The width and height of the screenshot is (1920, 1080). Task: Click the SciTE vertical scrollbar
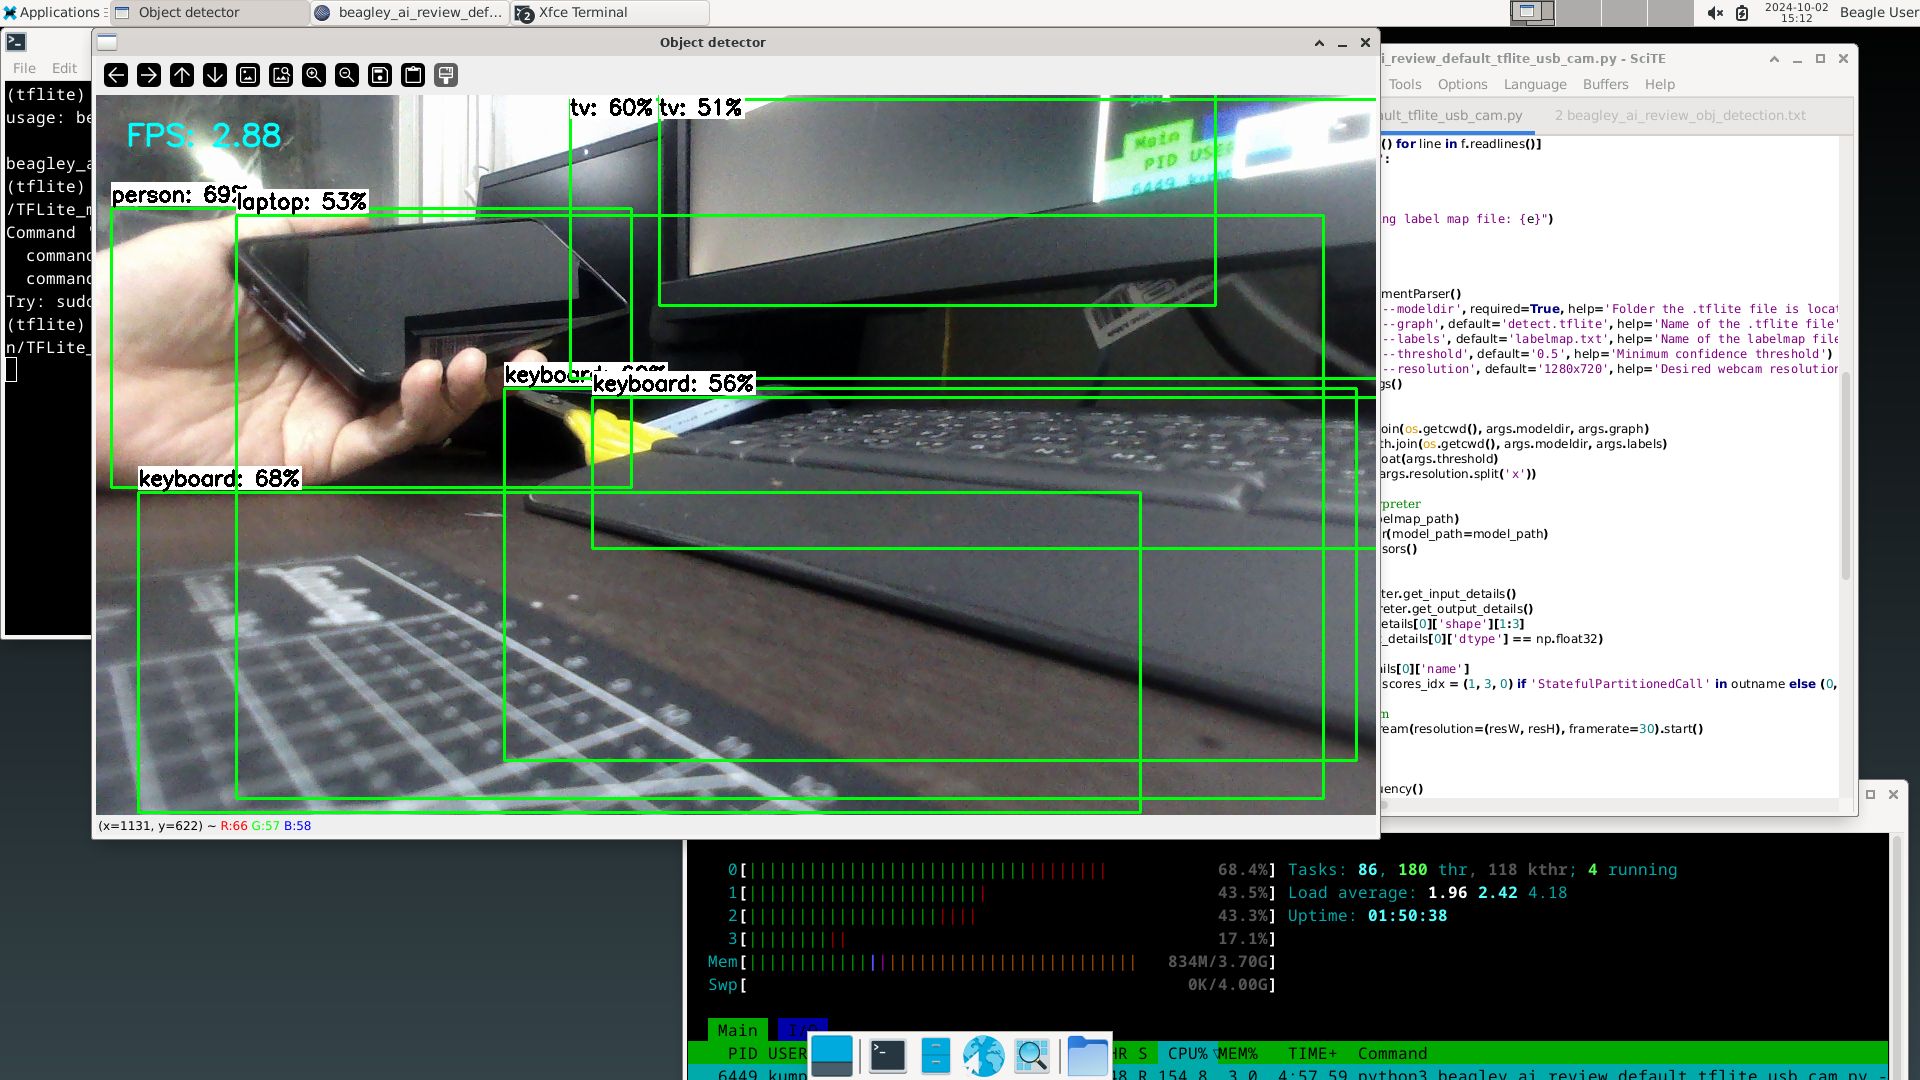(1845, 474)
